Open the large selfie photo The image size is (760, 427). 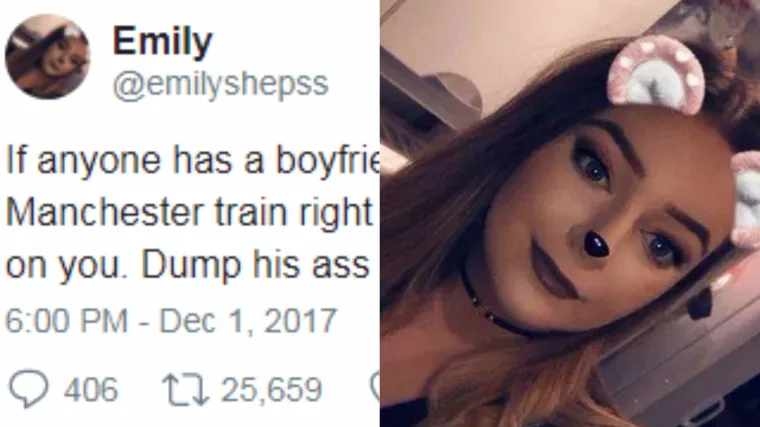coord(570,213)
